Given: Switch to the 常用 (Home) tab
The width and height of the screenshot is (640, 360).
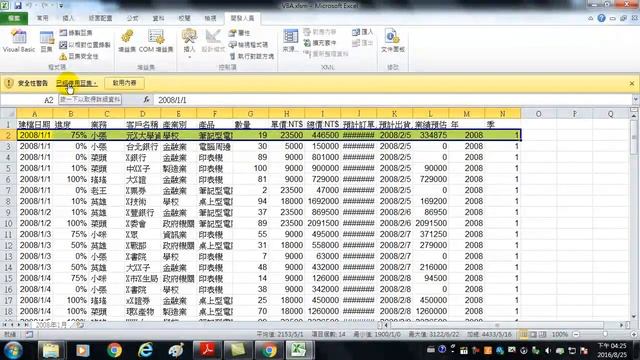Looking at the screenshot, I should point(42,18).
